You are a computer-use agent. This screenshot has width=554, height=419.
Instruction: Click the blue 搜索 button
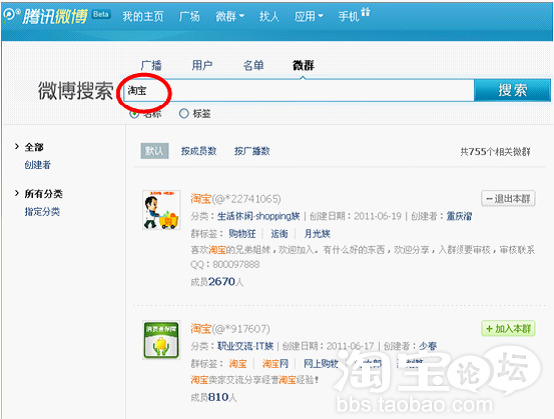pyautogui.click(x=512, y=90)
